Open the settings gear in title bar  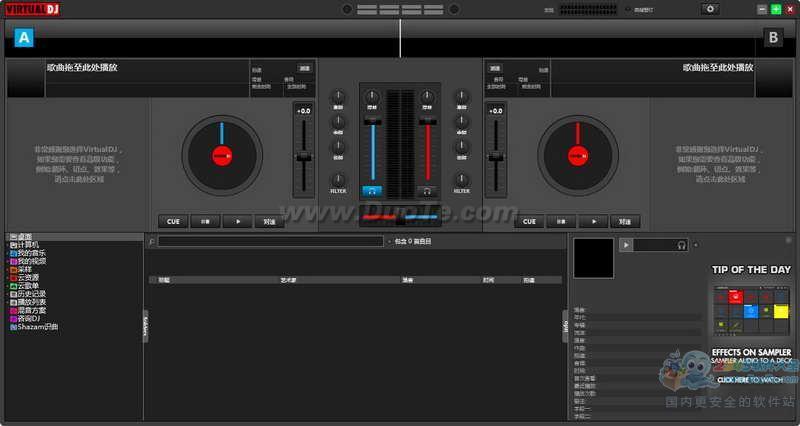pyautogui.click(x=710, y=9)
